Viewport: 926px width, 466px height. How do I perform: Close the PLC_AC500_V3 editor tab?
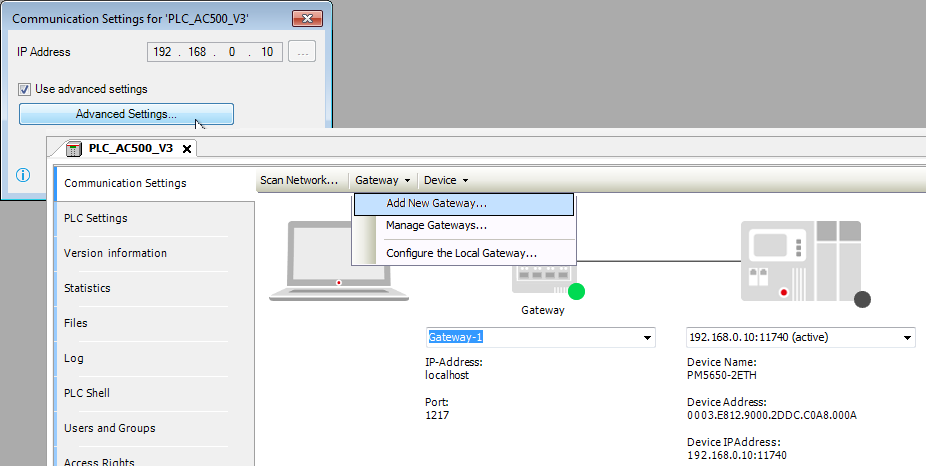pos(187,149)
